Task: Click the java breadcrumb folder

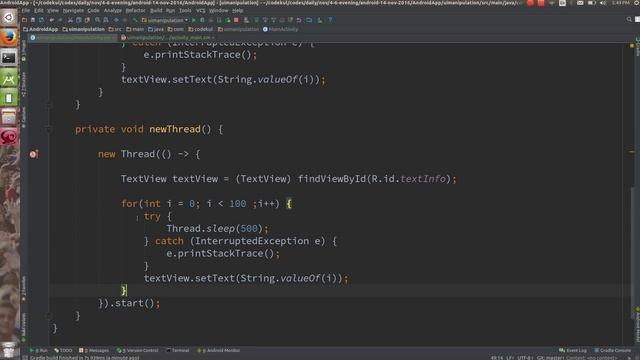Action: (156, 29)
